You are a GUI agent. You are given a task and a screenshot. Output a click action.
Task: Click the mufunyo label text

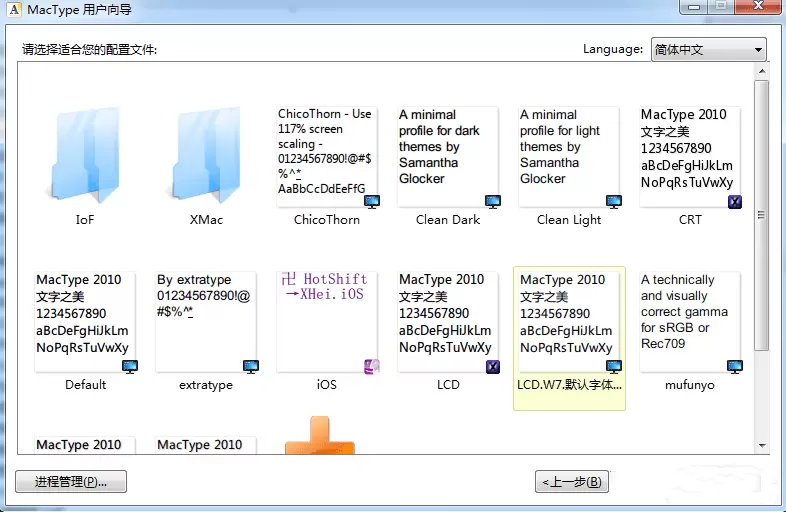690,385
